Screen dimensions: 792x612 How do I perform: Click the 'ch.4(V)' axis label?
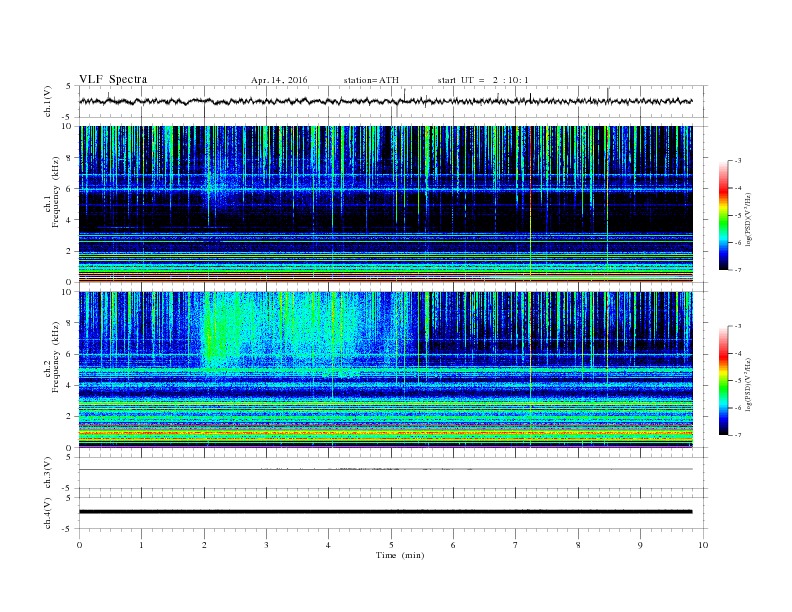click(x=48, y=513)
